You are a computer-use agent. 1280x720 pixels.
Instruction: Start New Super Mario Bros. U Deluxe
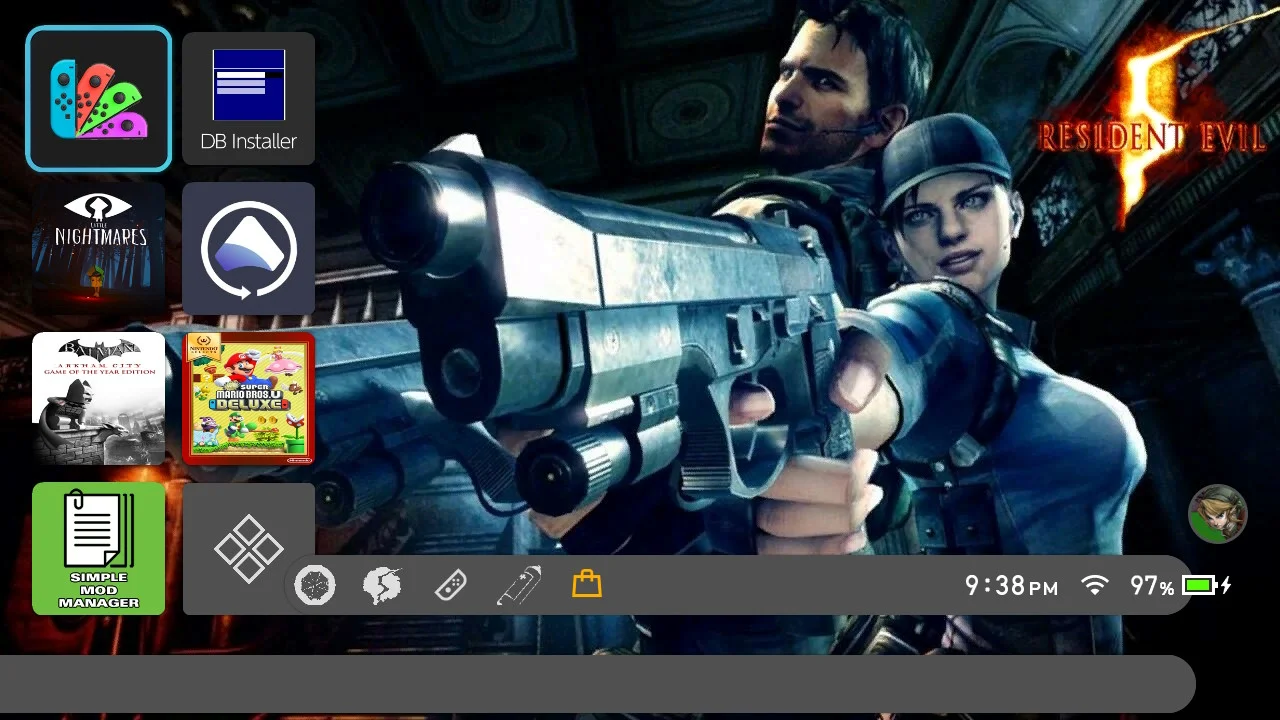[x=248, y=398]
